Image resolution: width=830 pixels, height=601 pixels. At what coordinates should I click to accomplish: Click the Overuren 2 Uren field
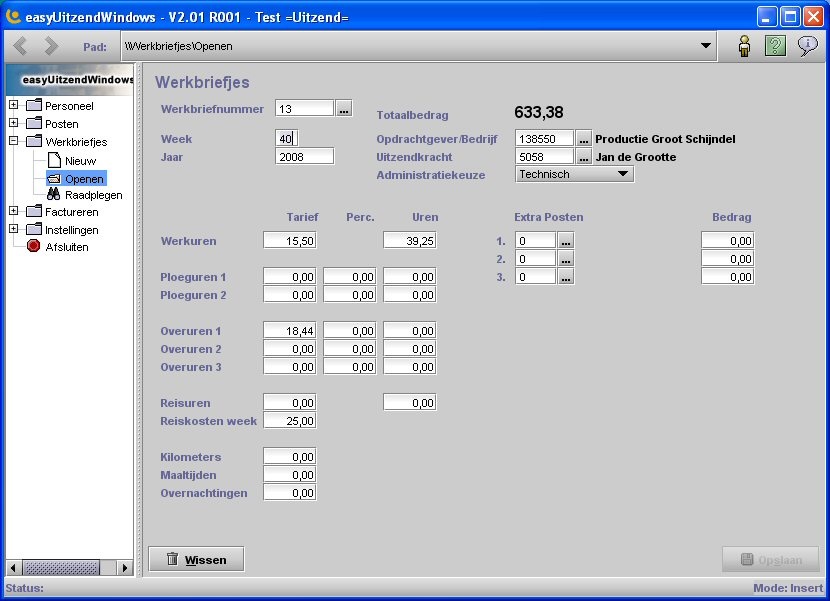[x=410, y=348]
